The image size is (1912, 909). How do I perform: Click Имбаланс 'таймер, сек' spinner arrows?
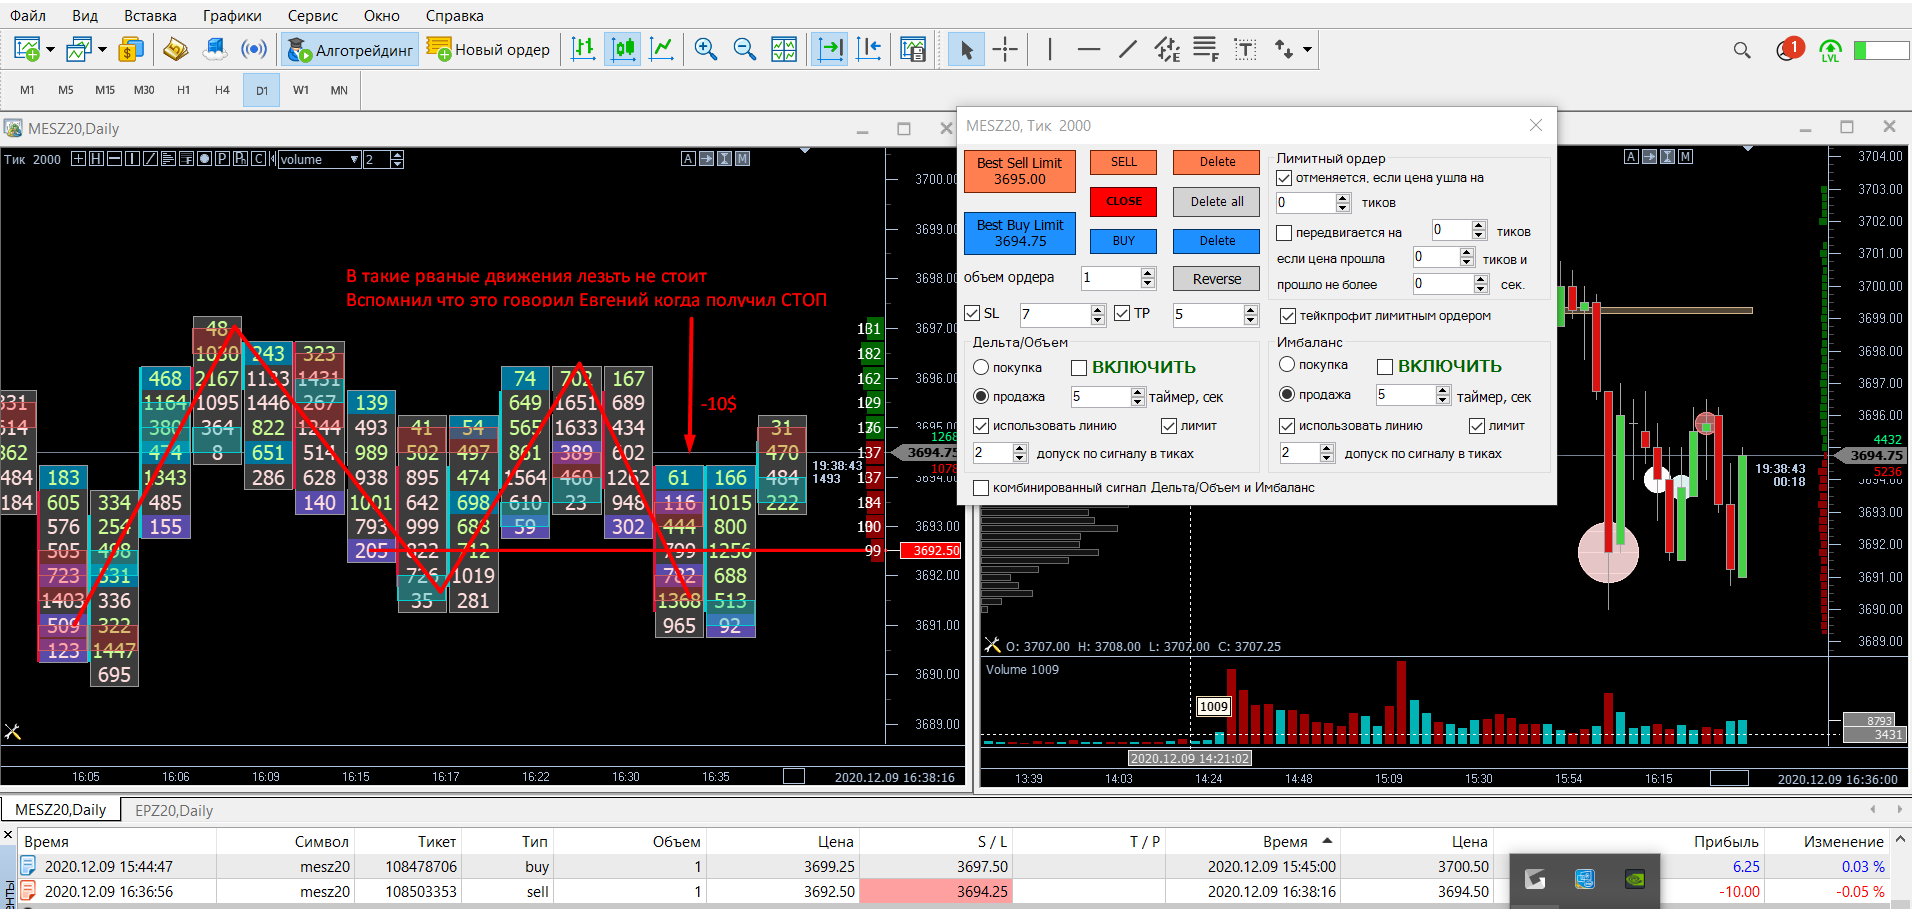click(x=1443, y=396)
